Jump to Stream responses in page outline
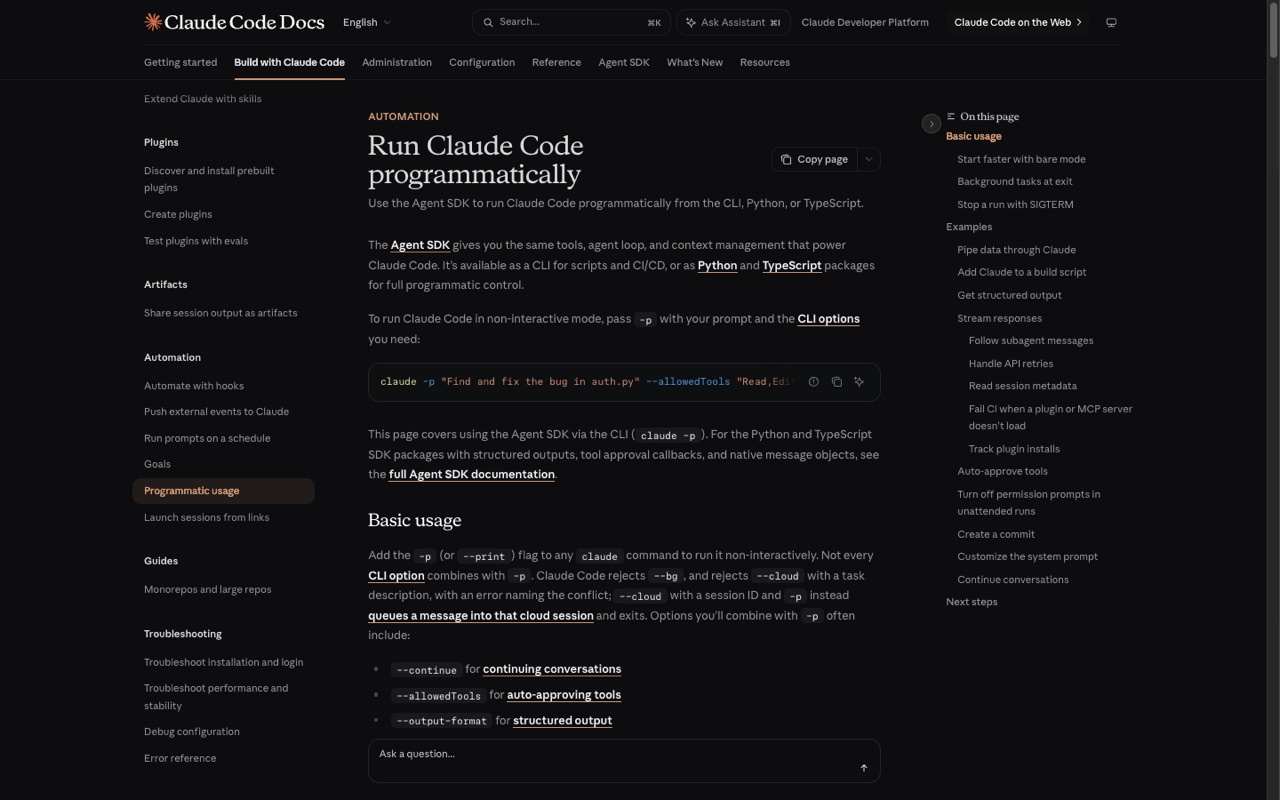 999,318
